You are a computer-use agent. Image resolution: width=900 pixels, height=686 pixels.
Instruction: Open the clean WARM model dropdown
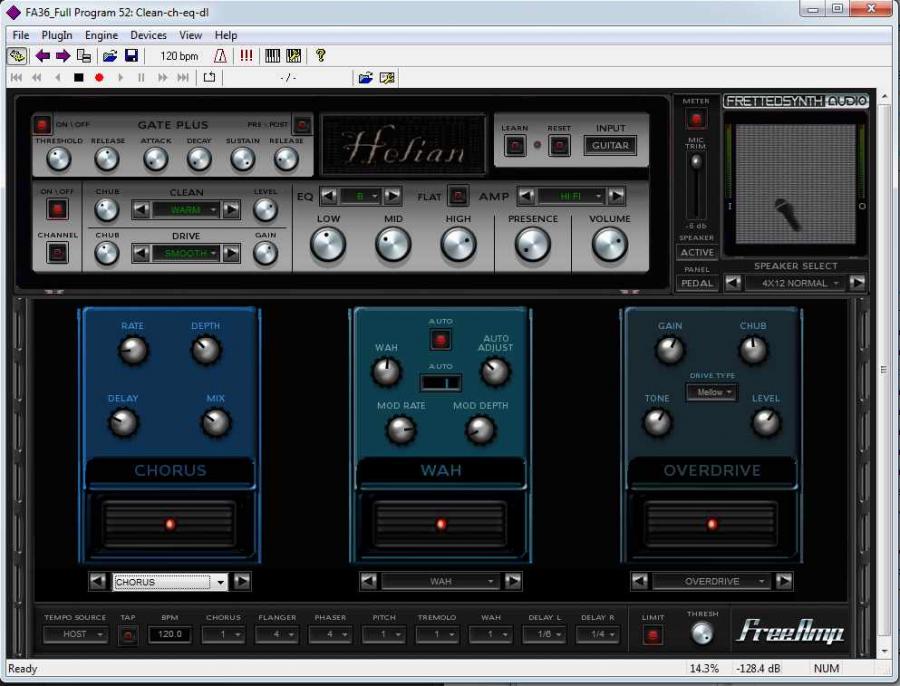pyautogui.click(x=186, y=210)
